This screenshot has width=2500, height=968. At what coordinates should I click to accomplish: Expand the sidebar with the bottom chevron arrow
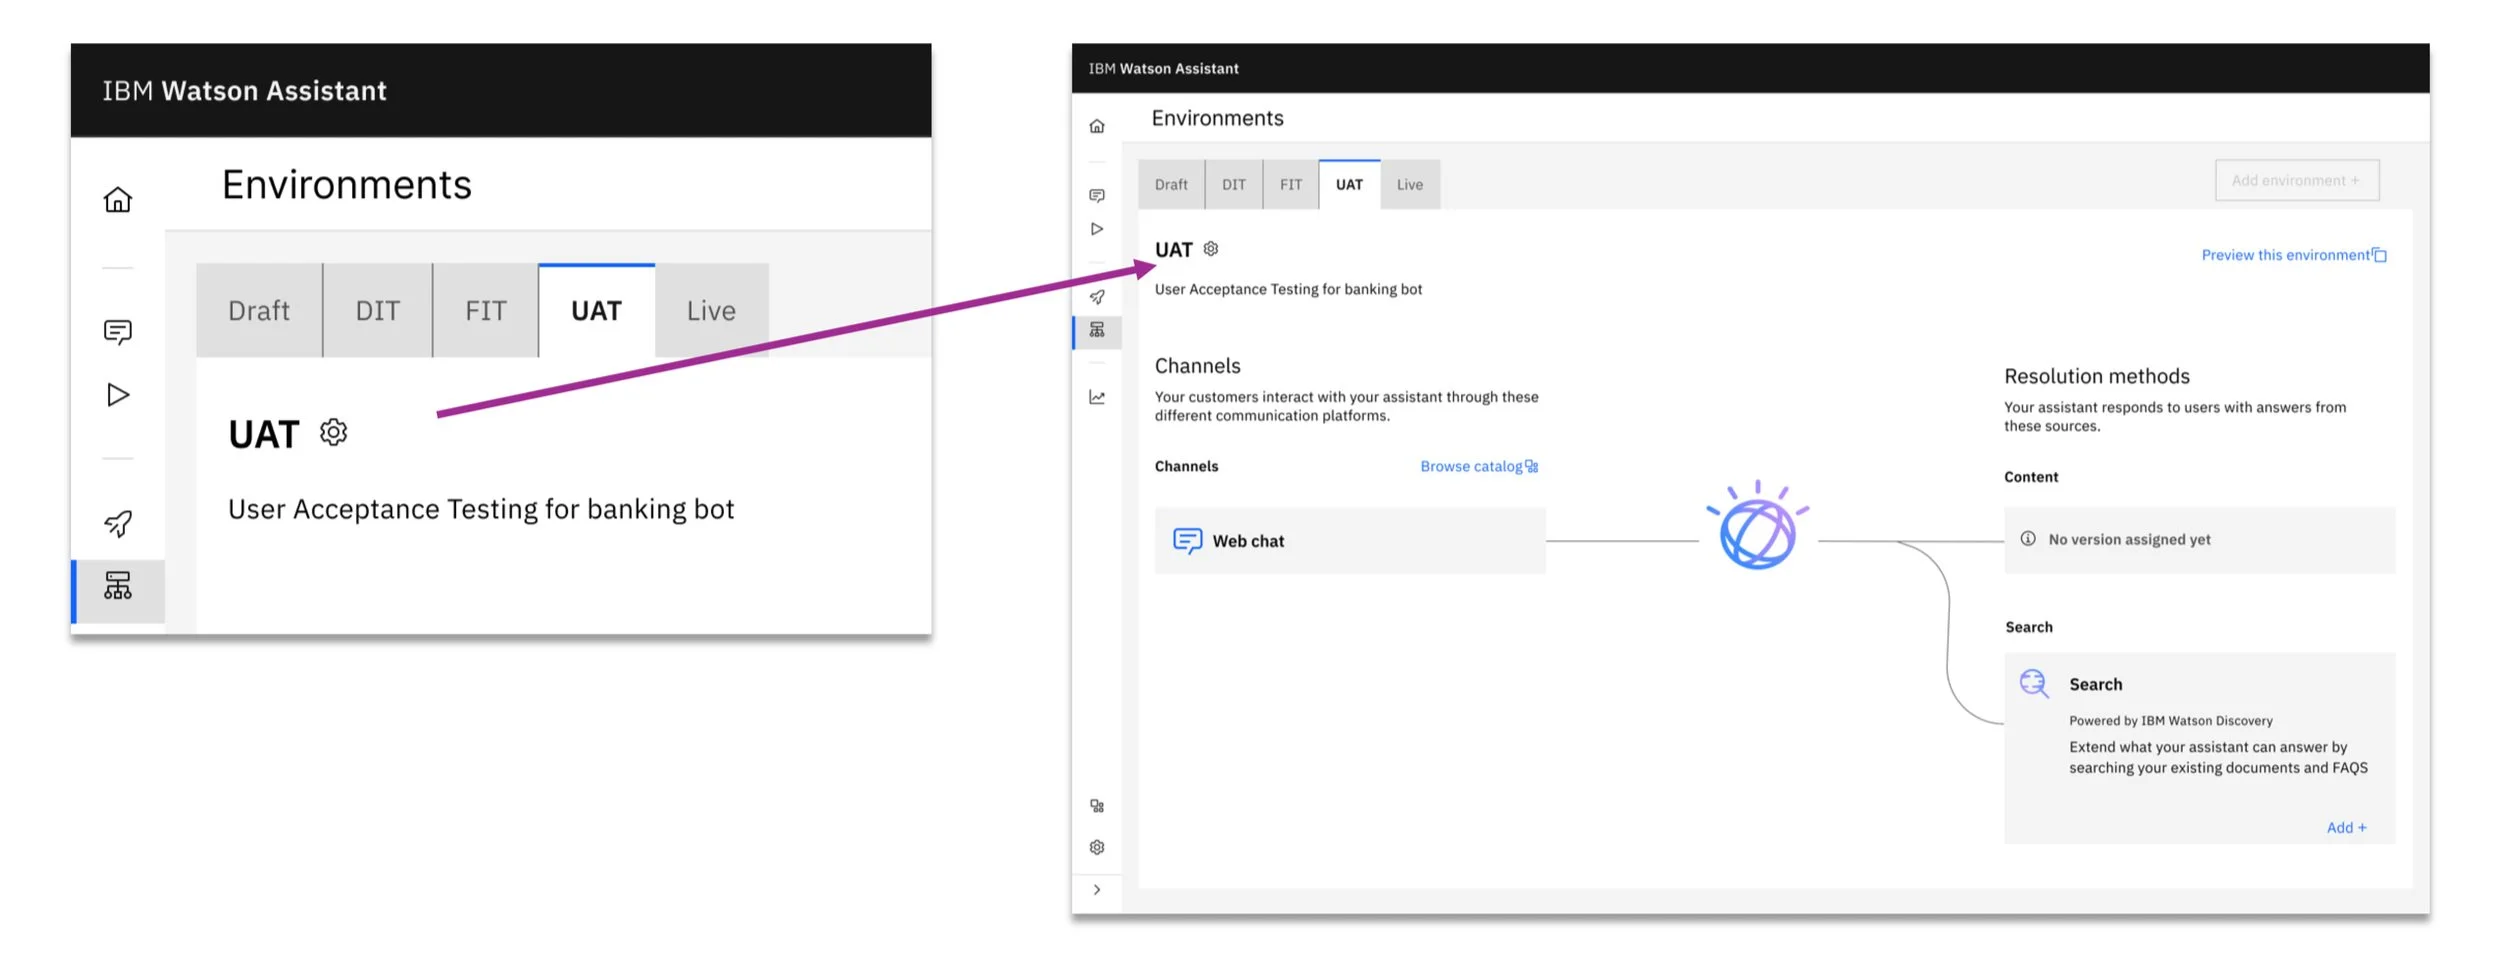coord(1097,889)
